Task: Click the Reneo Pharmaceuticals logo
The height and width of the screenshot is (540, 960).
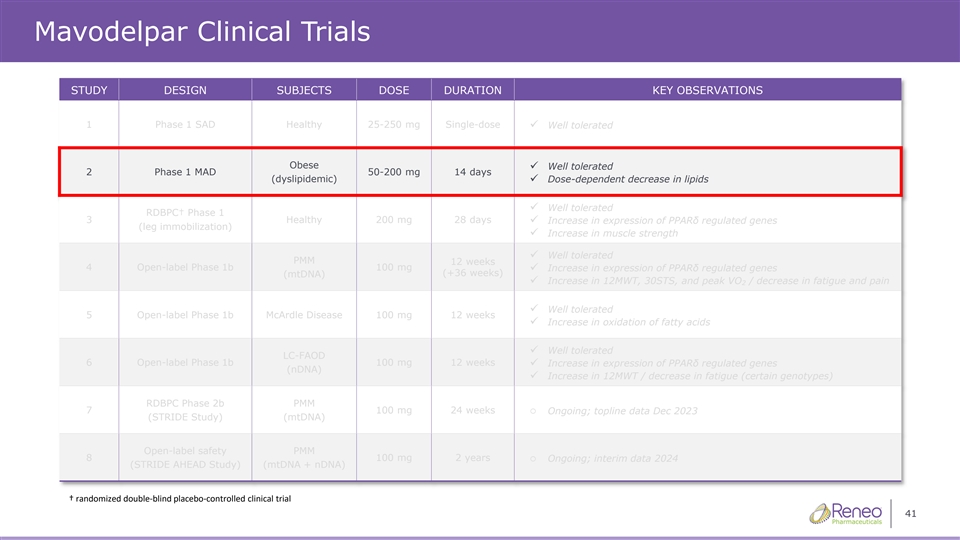Action: (846, 514)
